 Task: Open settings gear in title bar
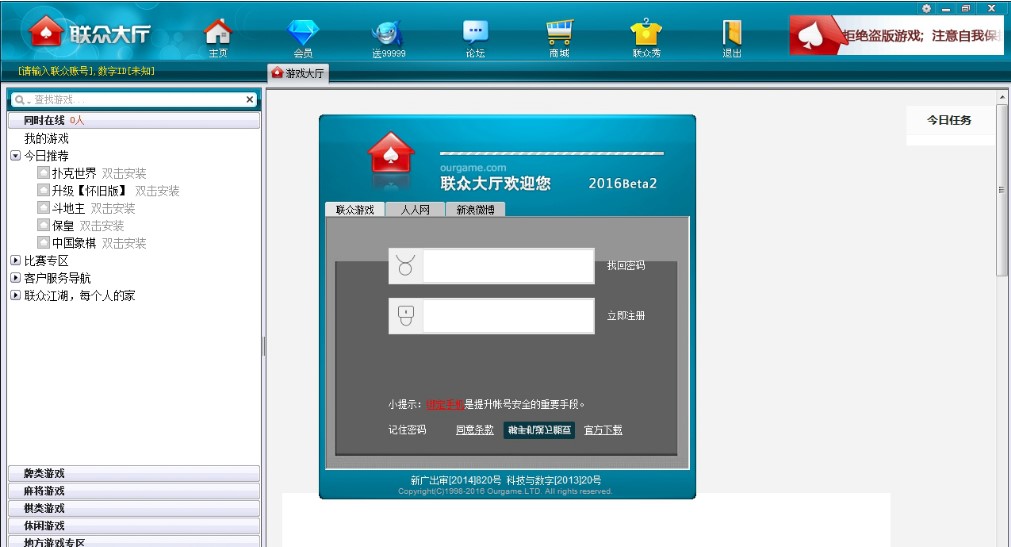click(927, 8)
